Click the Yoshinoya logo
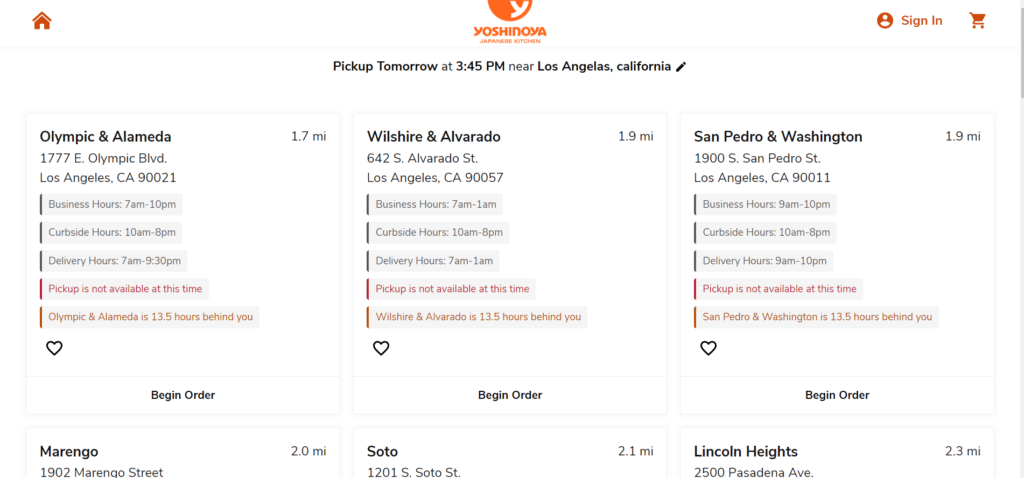This screenshot has height=478, width=1024. click(511, 21)
